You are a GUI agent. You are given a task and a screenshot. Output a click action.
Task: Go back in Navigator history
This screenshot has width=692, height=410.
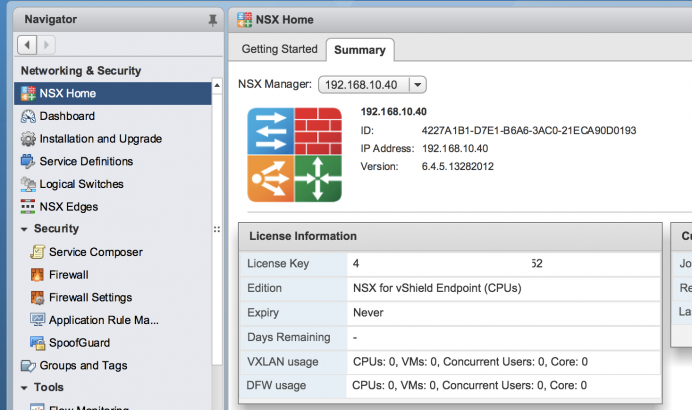coord(27,45)
